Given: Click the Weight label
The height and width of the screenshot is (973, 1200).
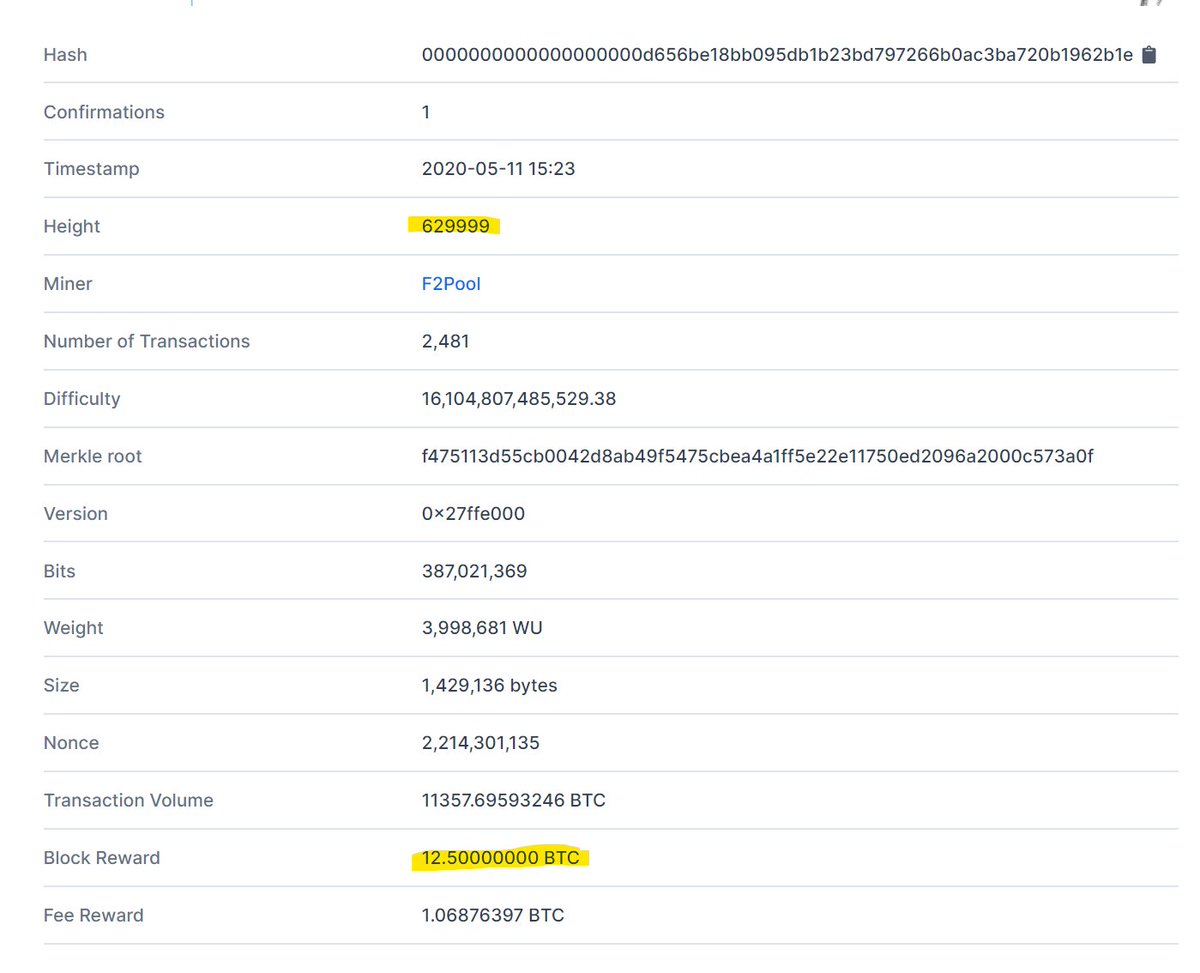Looking at the screenshot, I should point(74,628).
